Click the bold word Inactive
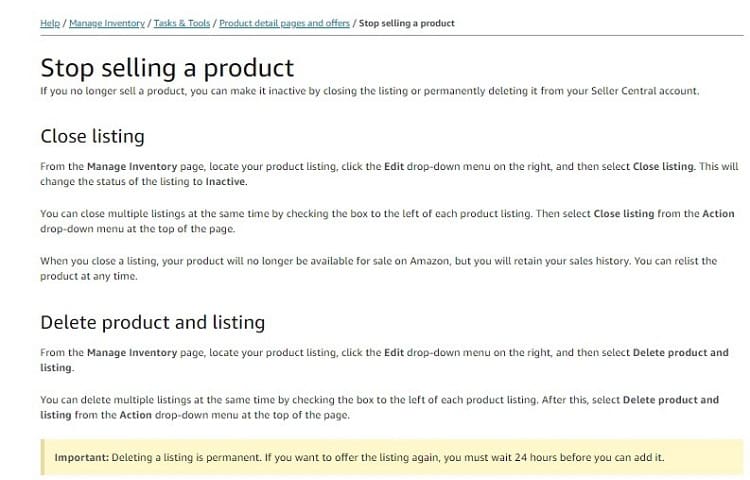Image resolution: width=750 pixels, height=480 pixels. [x=226, y=182]
